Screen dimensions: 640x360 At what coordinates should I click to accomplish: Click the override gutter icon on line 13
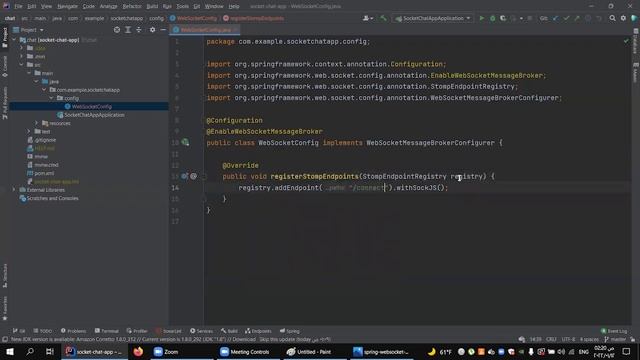(184, 176)
